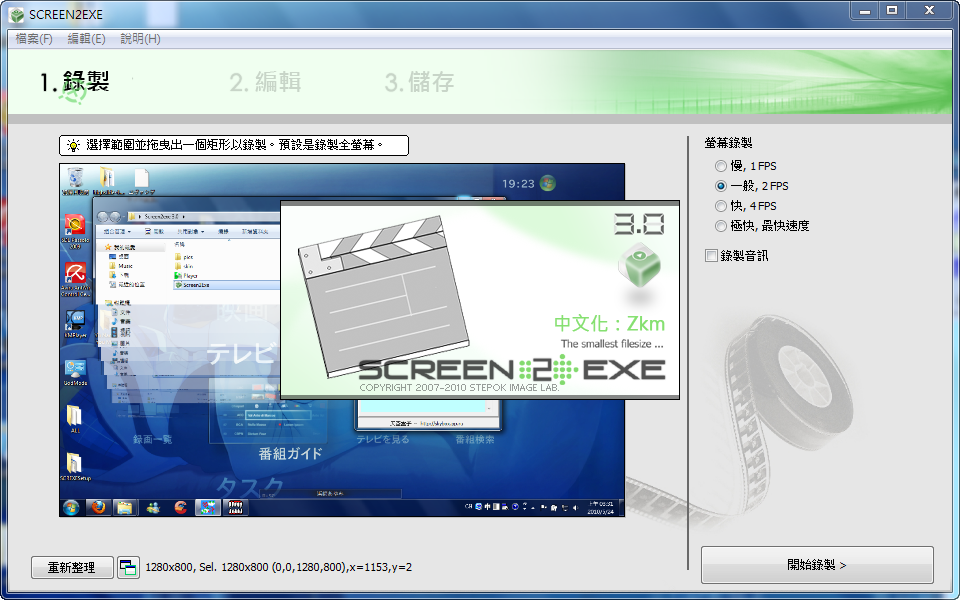The image size is (960, 600).
Task: Open the 檔案 menu
Action: coord(33,38)
